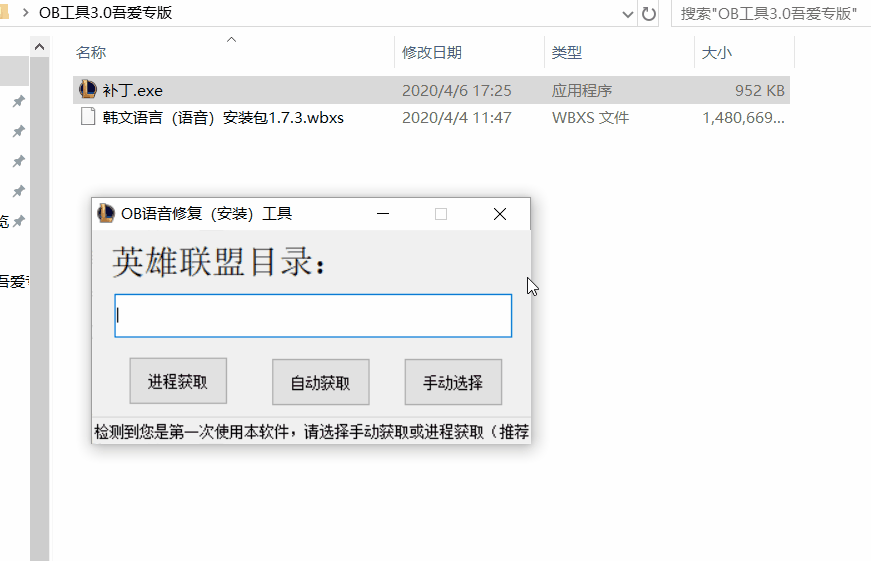Select the file name 补丁.exe

(x=132, y=90)
